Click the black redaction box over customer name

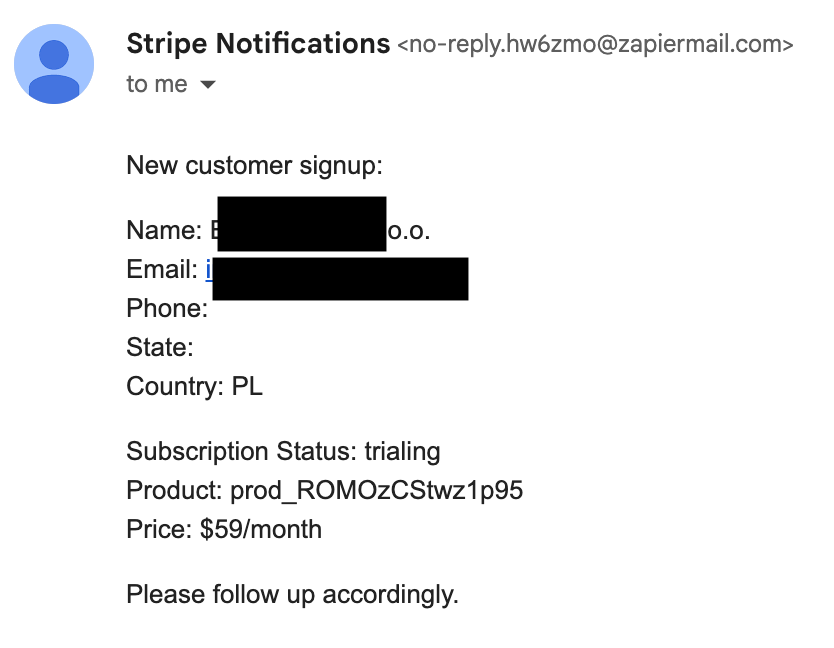coord(302,224)
